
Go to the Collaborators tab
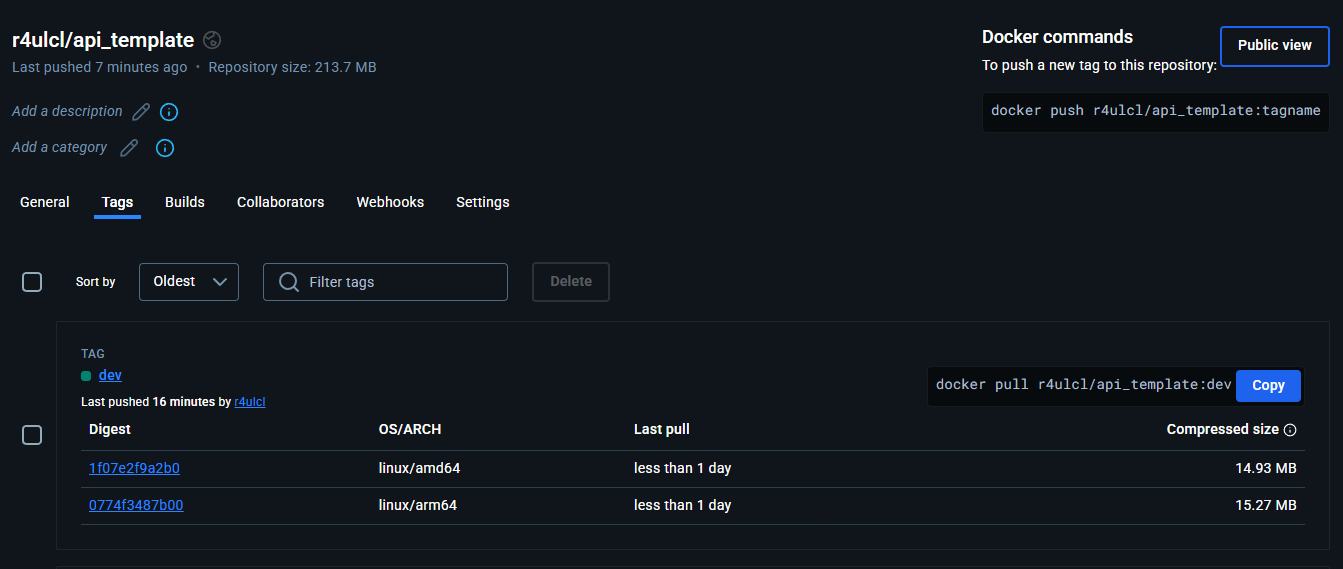tap(280, 202)
